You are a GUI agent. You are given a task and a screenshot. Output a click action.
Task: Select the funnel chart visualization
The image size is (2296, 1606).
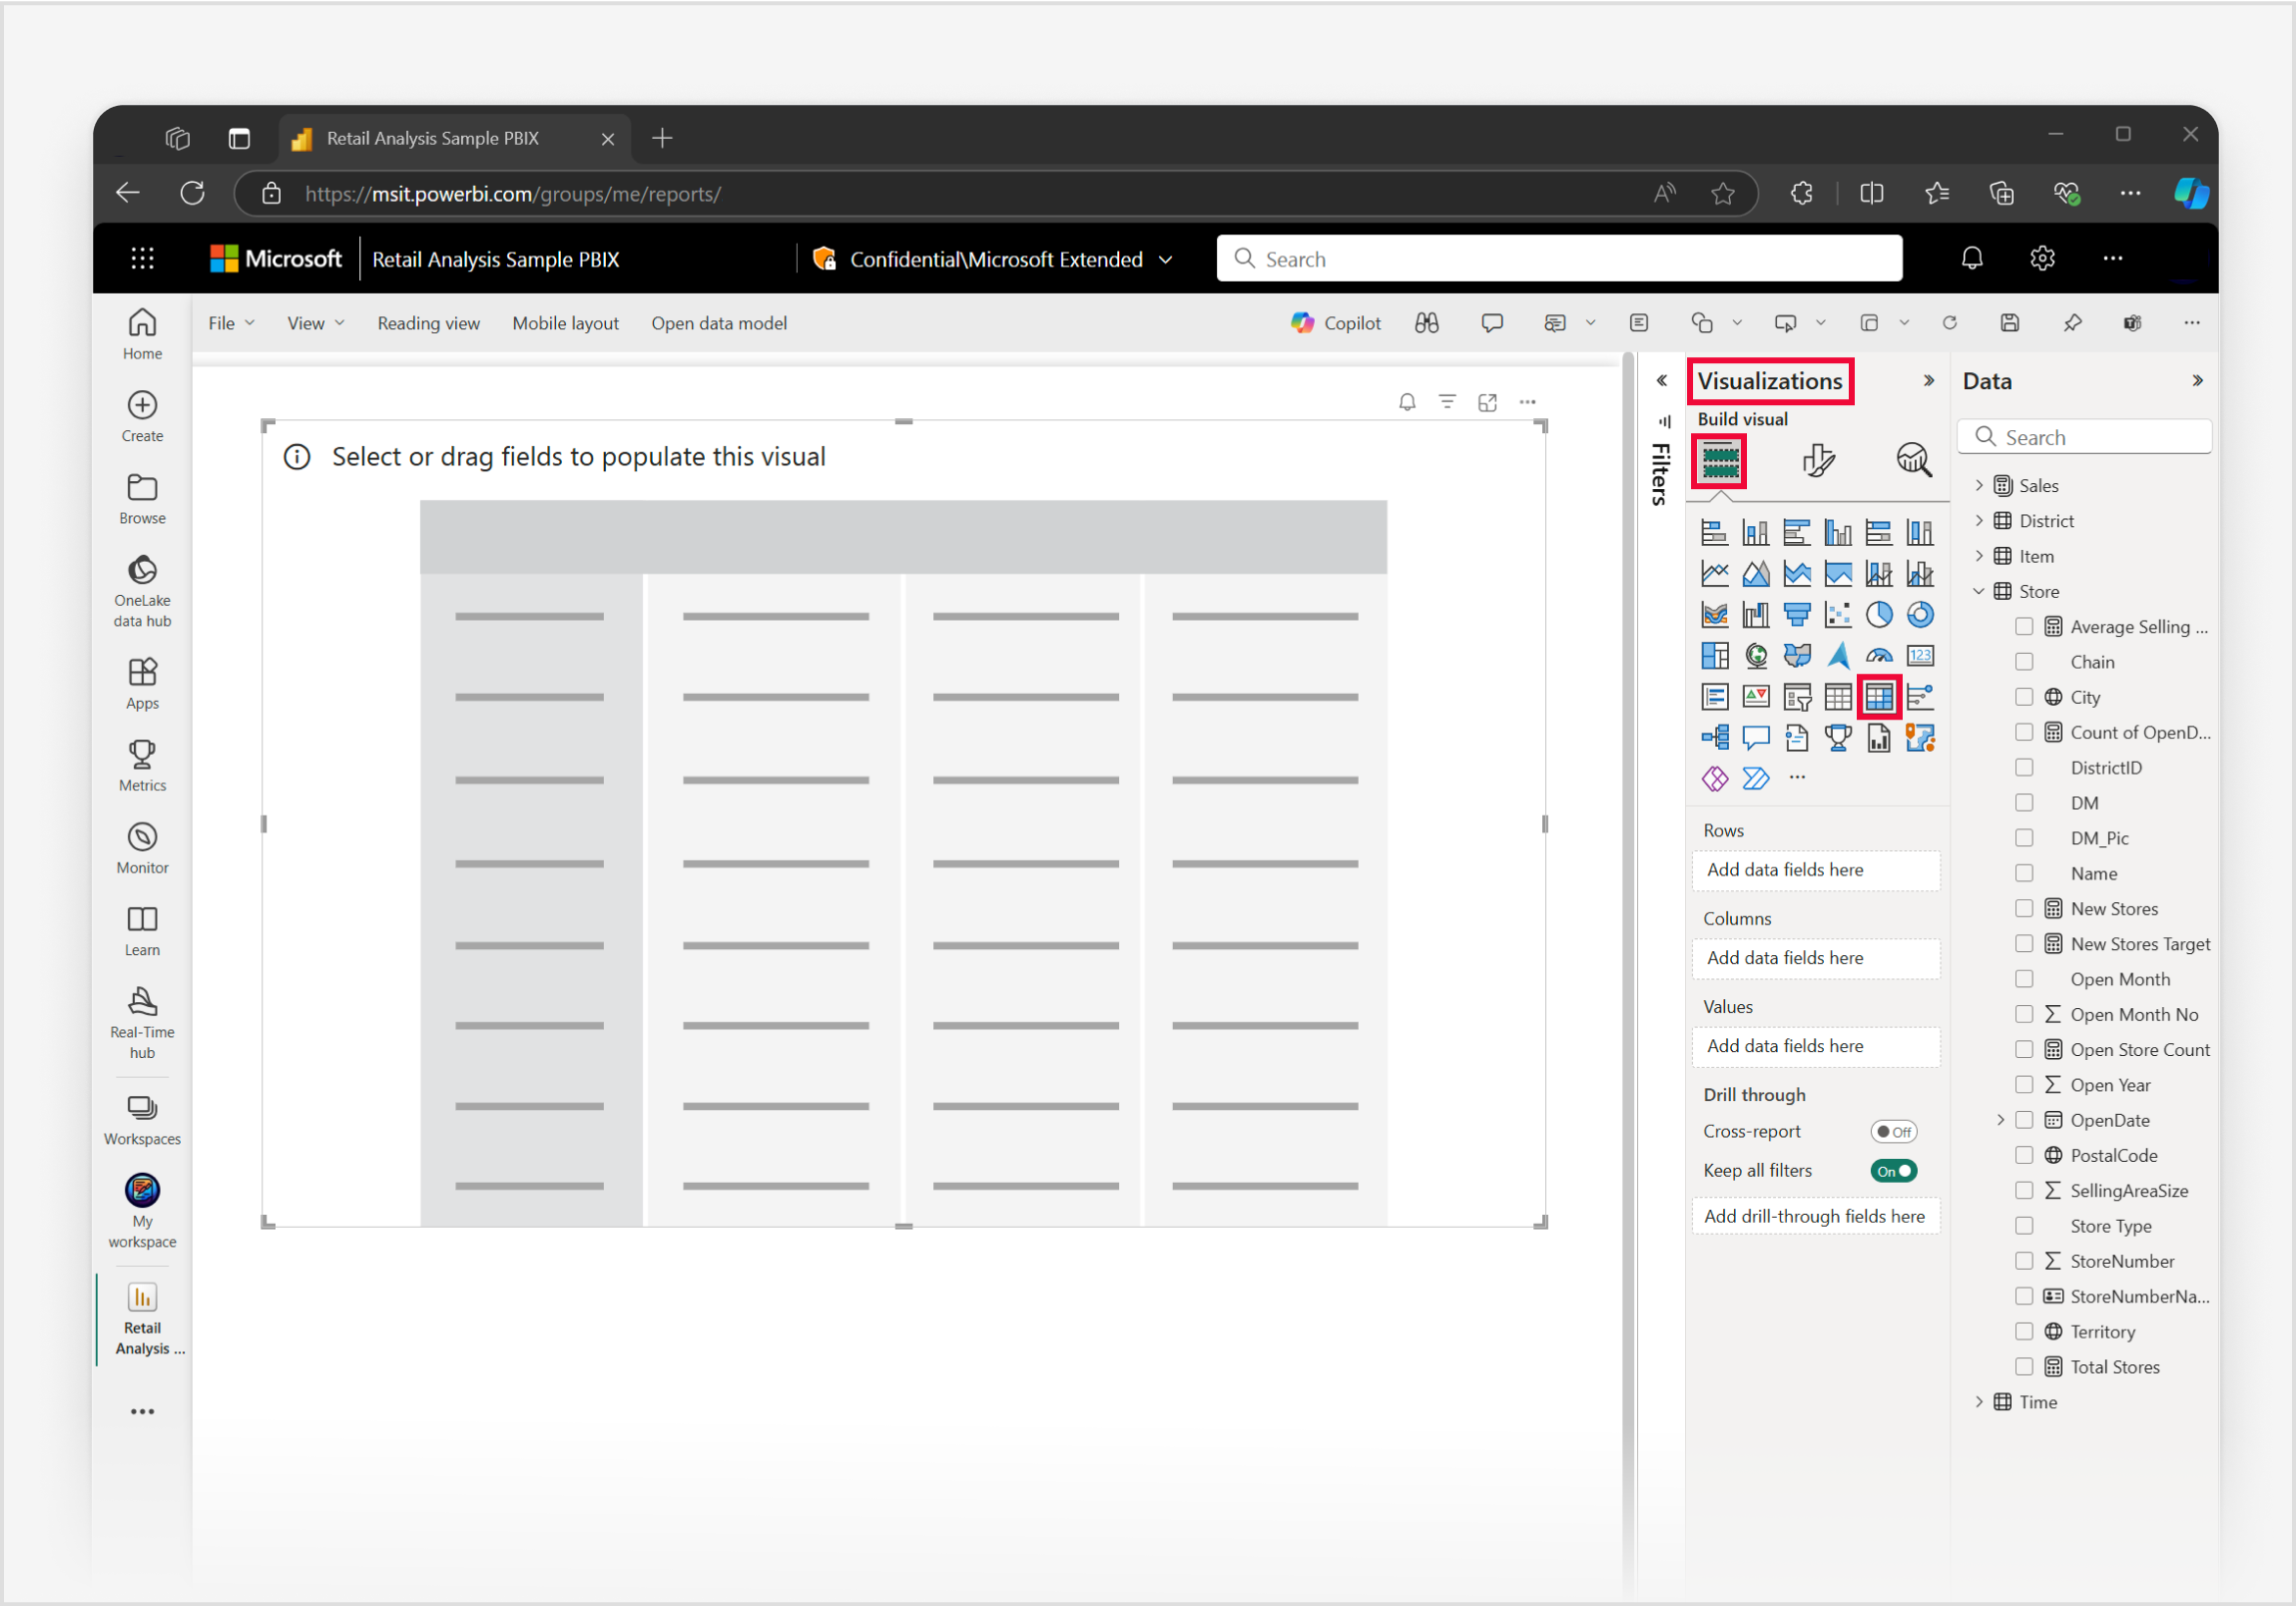click(1797, 614)
